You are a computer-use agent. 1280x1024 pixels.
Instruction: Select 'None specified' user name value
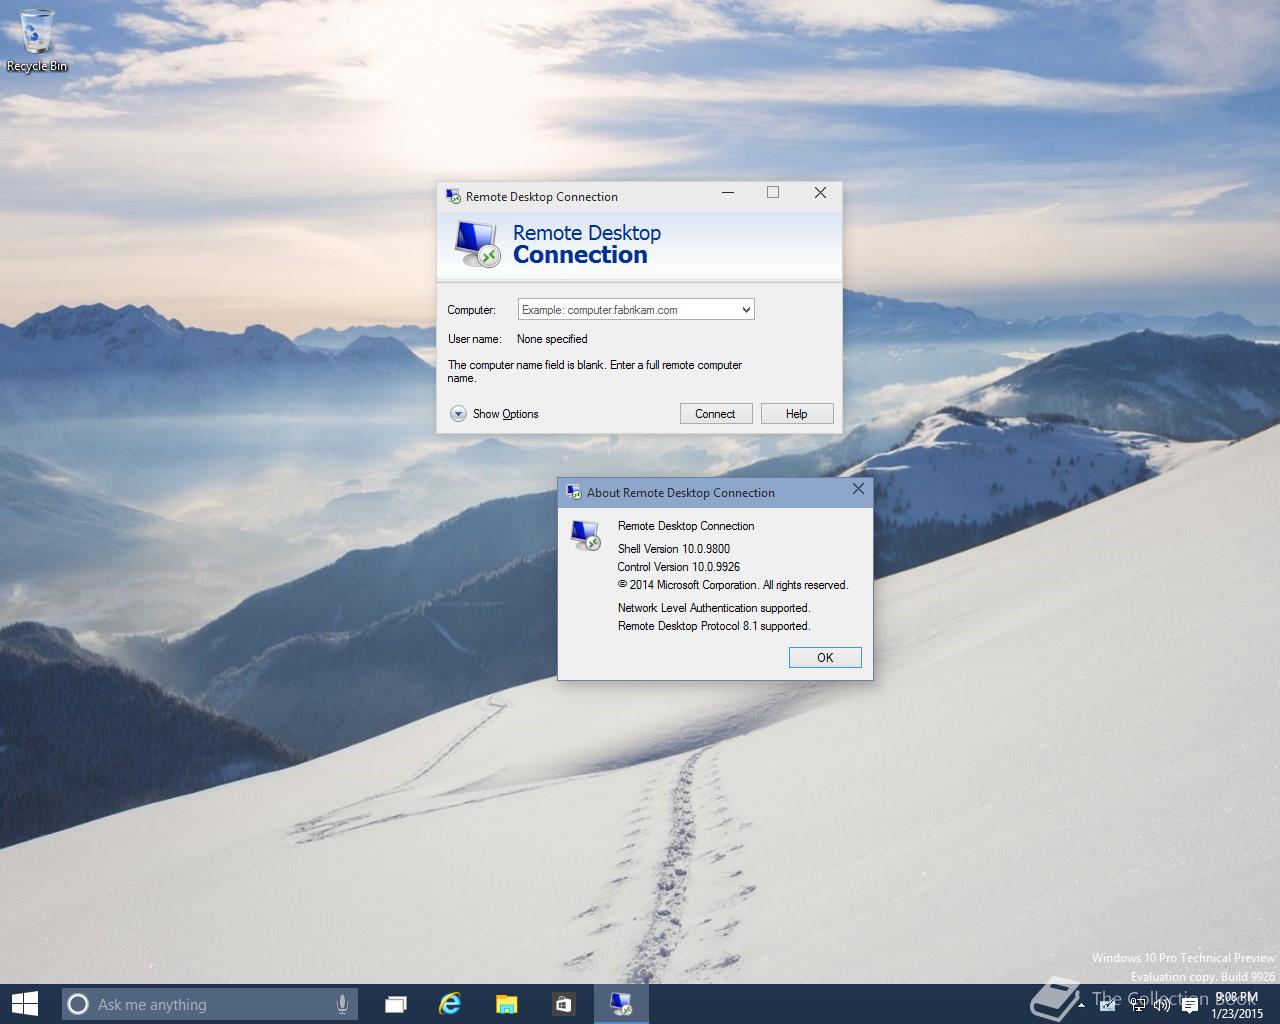click(552, 339)
